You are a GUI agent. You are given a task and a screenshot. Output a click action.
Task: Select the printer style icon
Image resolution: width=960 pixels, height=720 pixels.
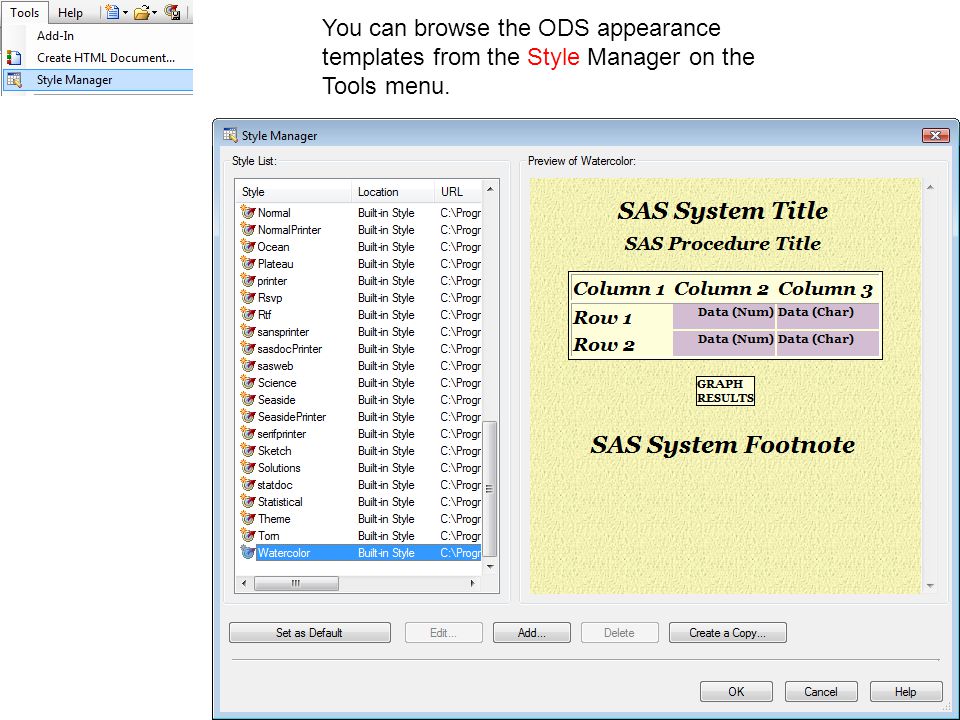(x=247, y=280)
